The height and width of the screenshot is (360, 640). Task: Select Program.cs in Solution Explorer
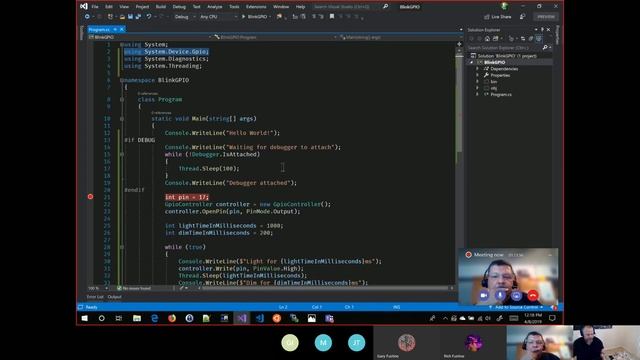point(501,94)
